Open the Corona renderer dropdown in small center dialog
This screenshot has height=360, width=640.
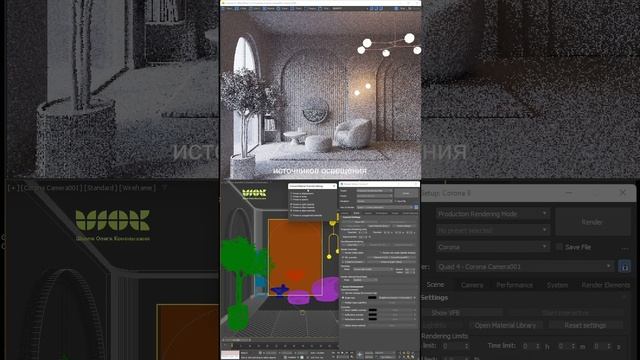click(374, 201)
